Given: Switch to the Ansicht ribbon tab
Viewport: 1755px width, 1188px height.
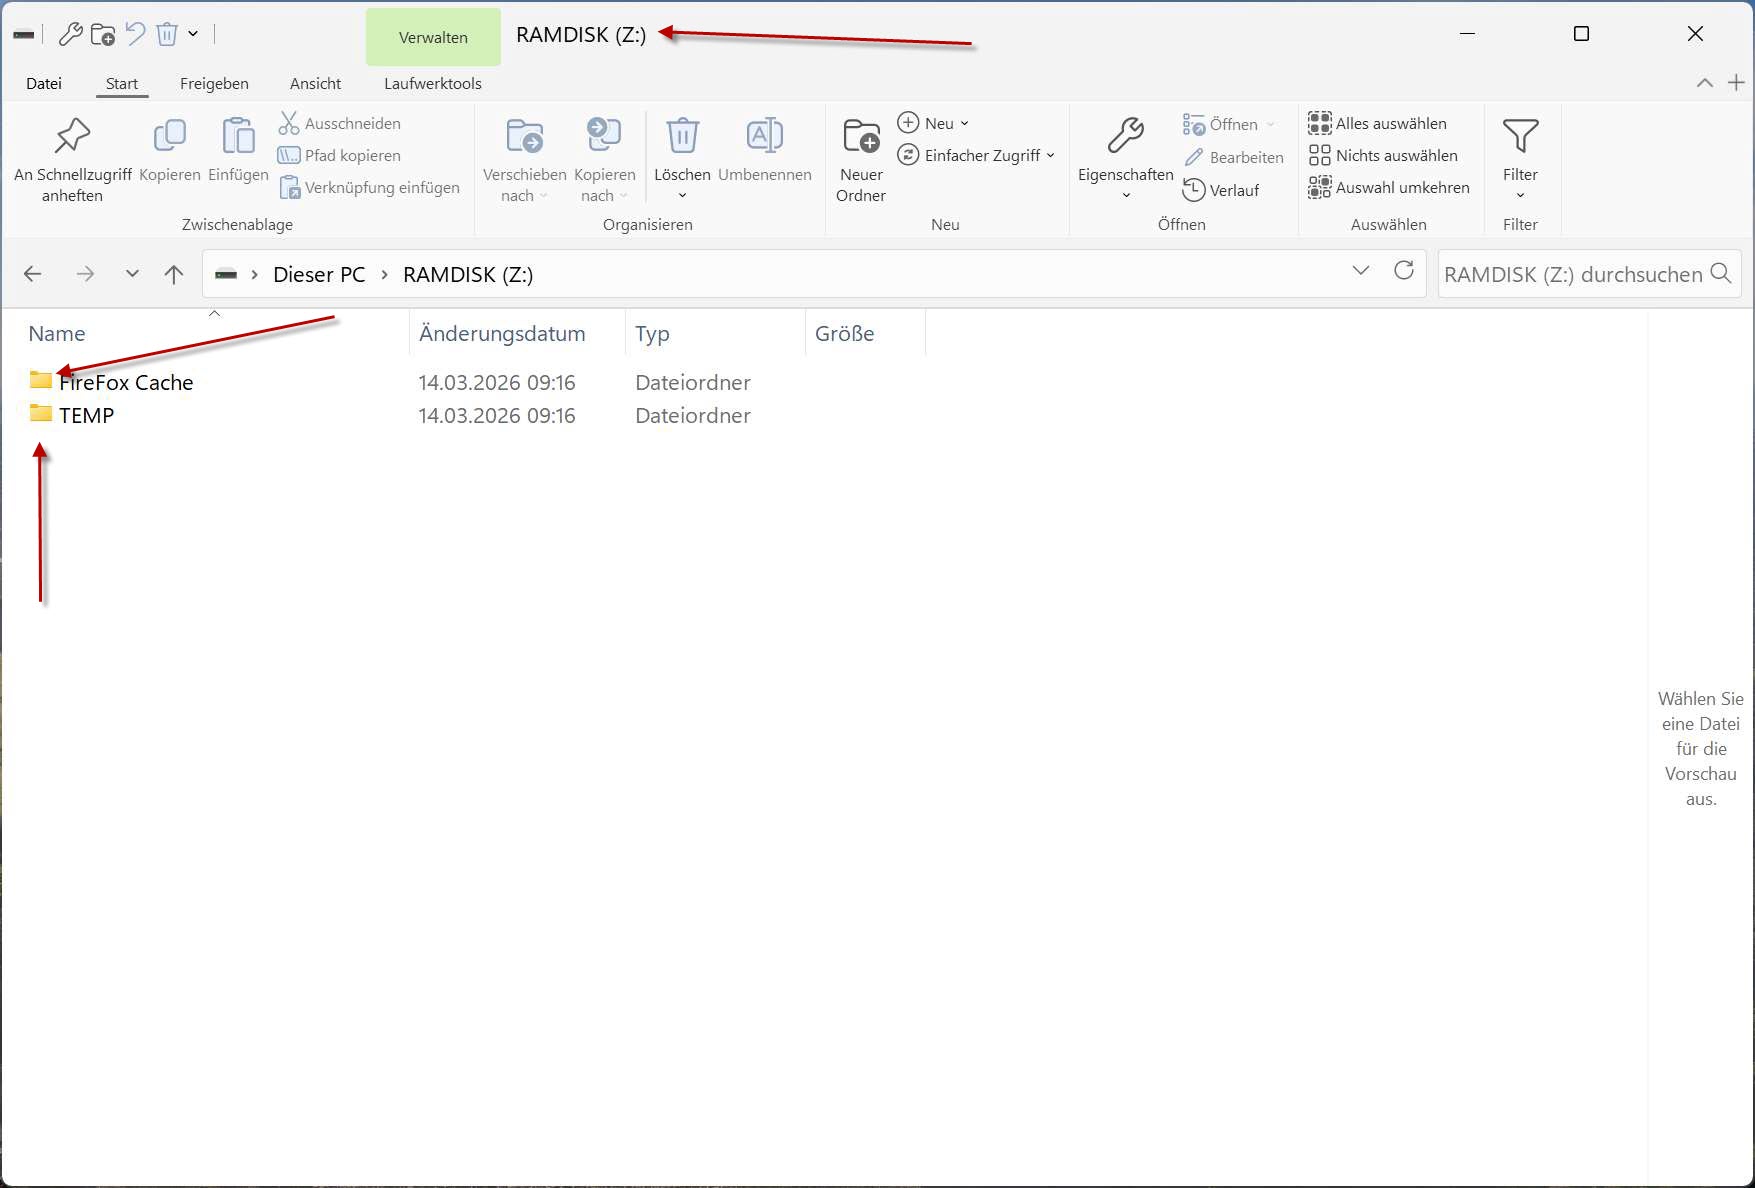Looking at the screenshot, I should (x=315, y=84).
